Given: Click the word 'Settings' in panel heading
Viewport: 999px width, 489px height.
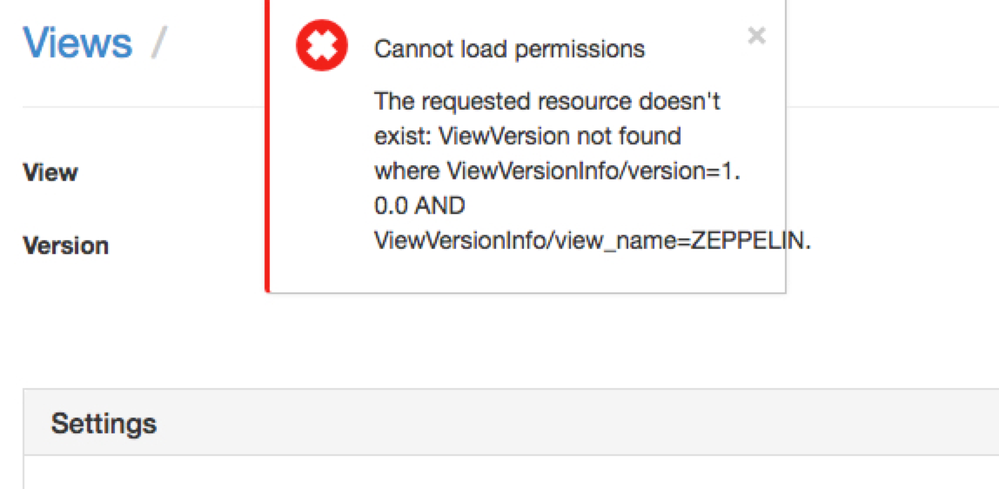Looking at the screenshot, I should click(x=104, y=423).
